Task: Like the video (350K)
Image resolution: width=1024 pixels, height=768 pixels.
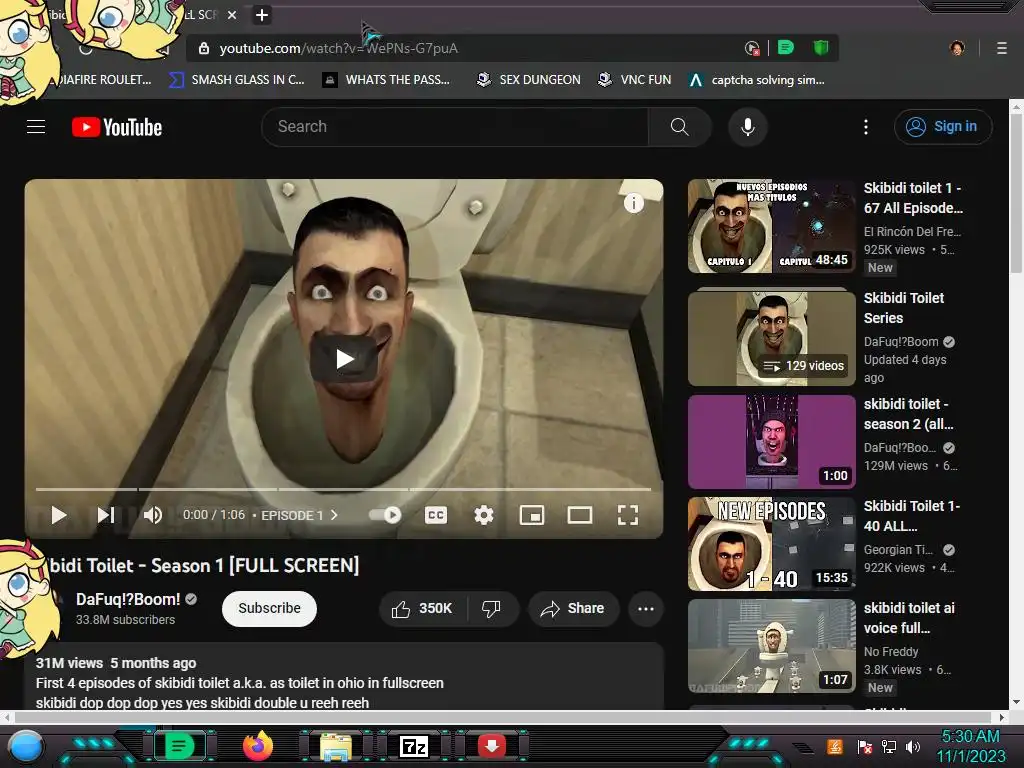Action: 423,609
